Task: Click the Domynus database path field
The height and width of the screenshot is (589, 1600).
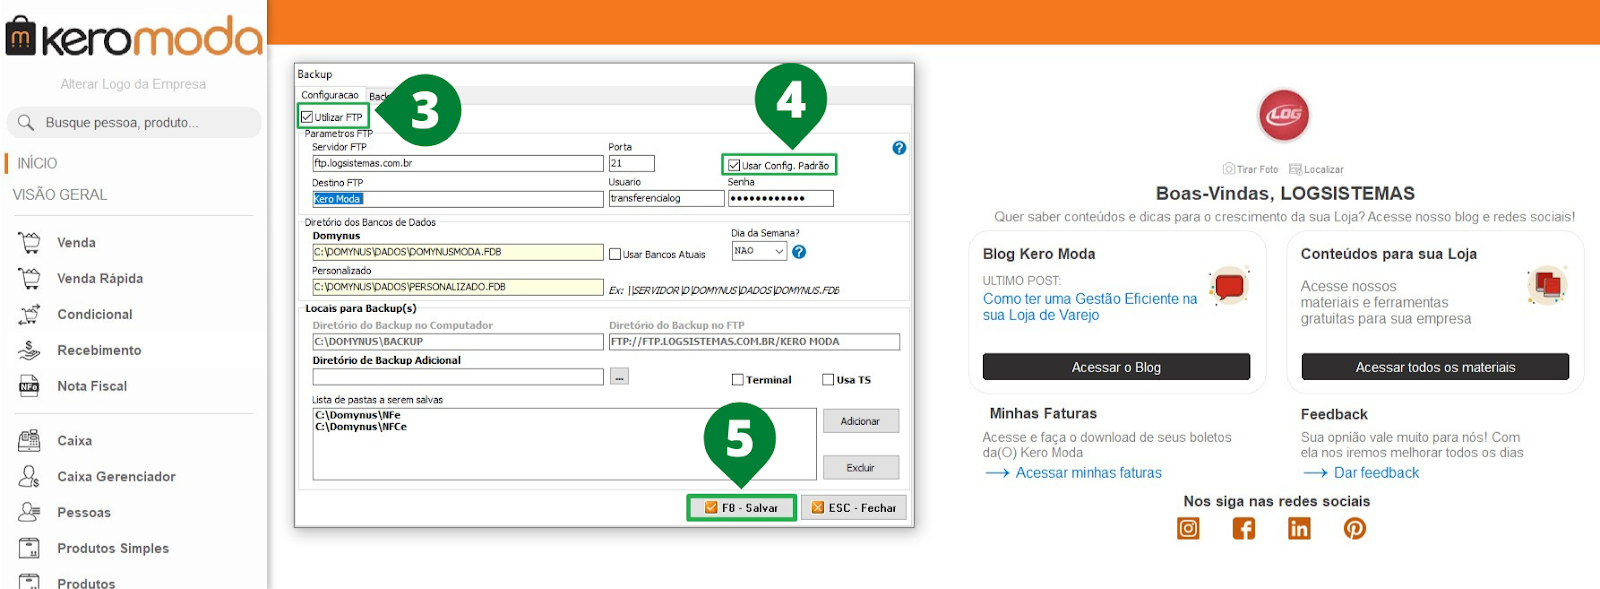Action: click(458, 252)
